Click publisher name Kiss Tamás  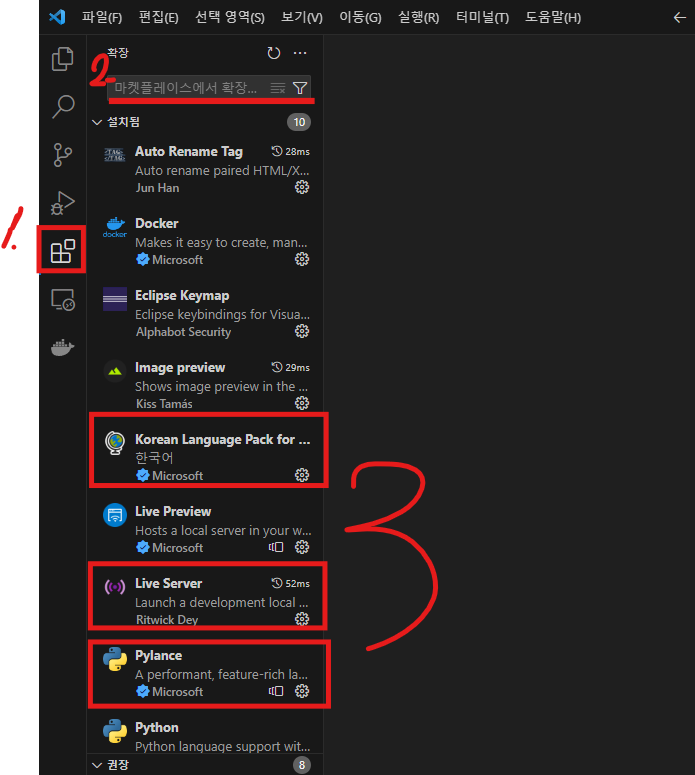164,404
